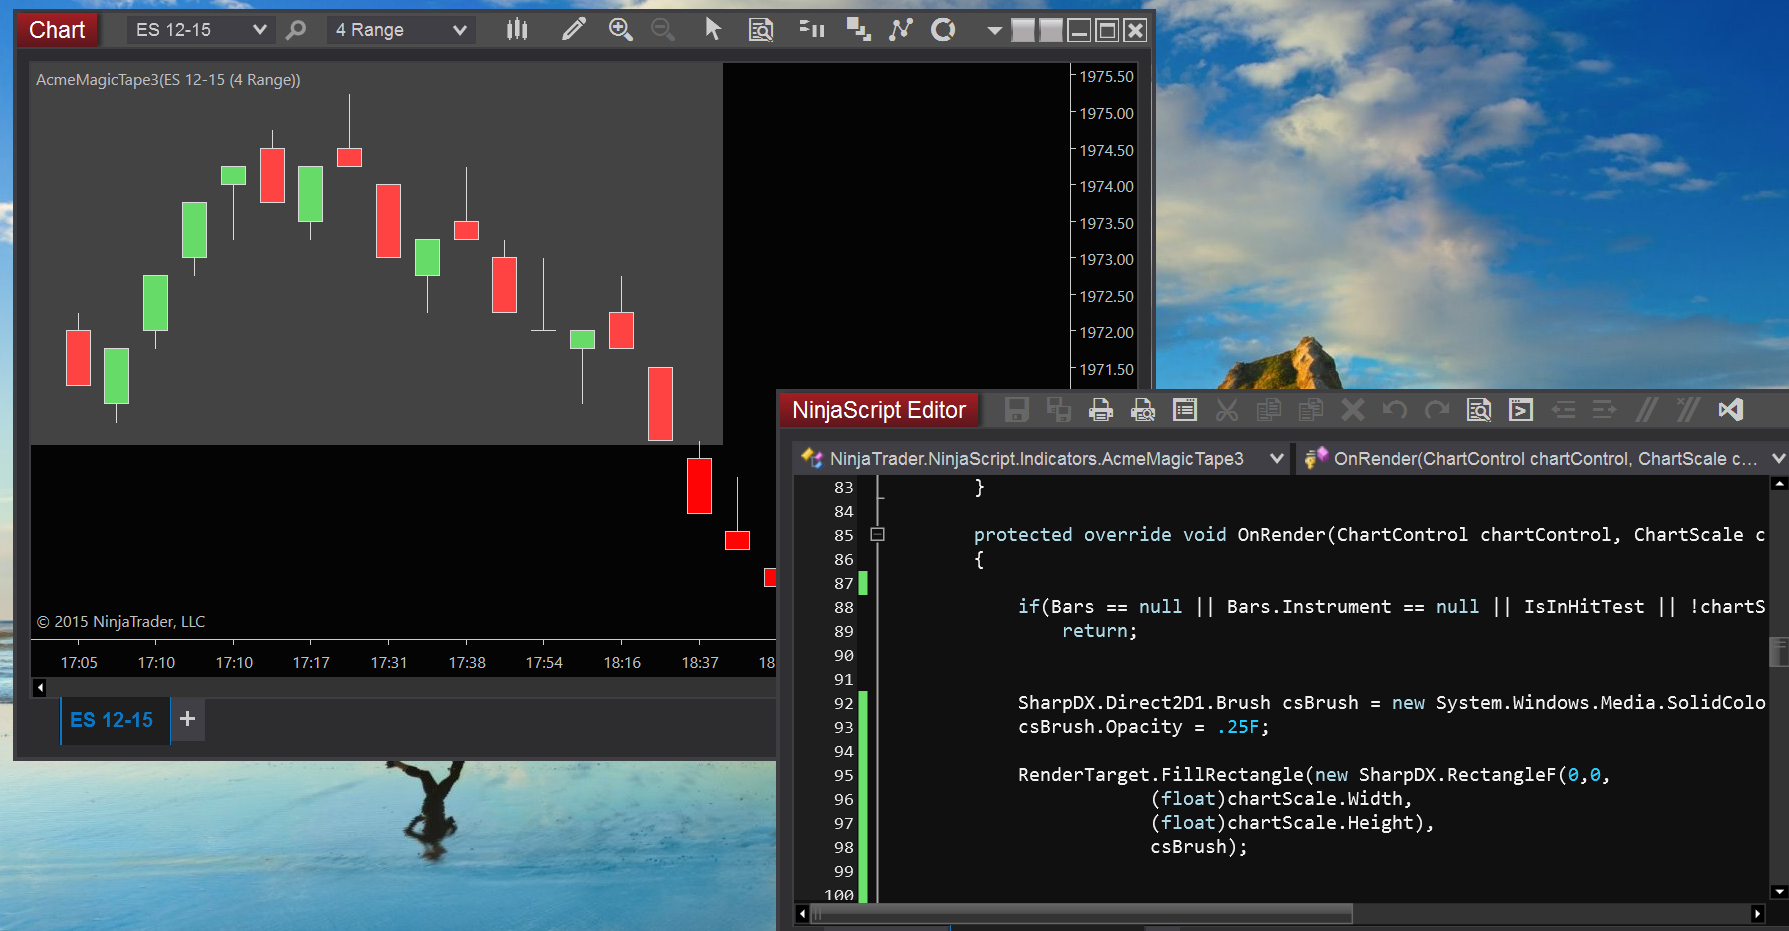The width and height of the screenshot is (1789, 931).
Task: Click the NinjaScript Editor title label
Action: [x=879, y=410]
